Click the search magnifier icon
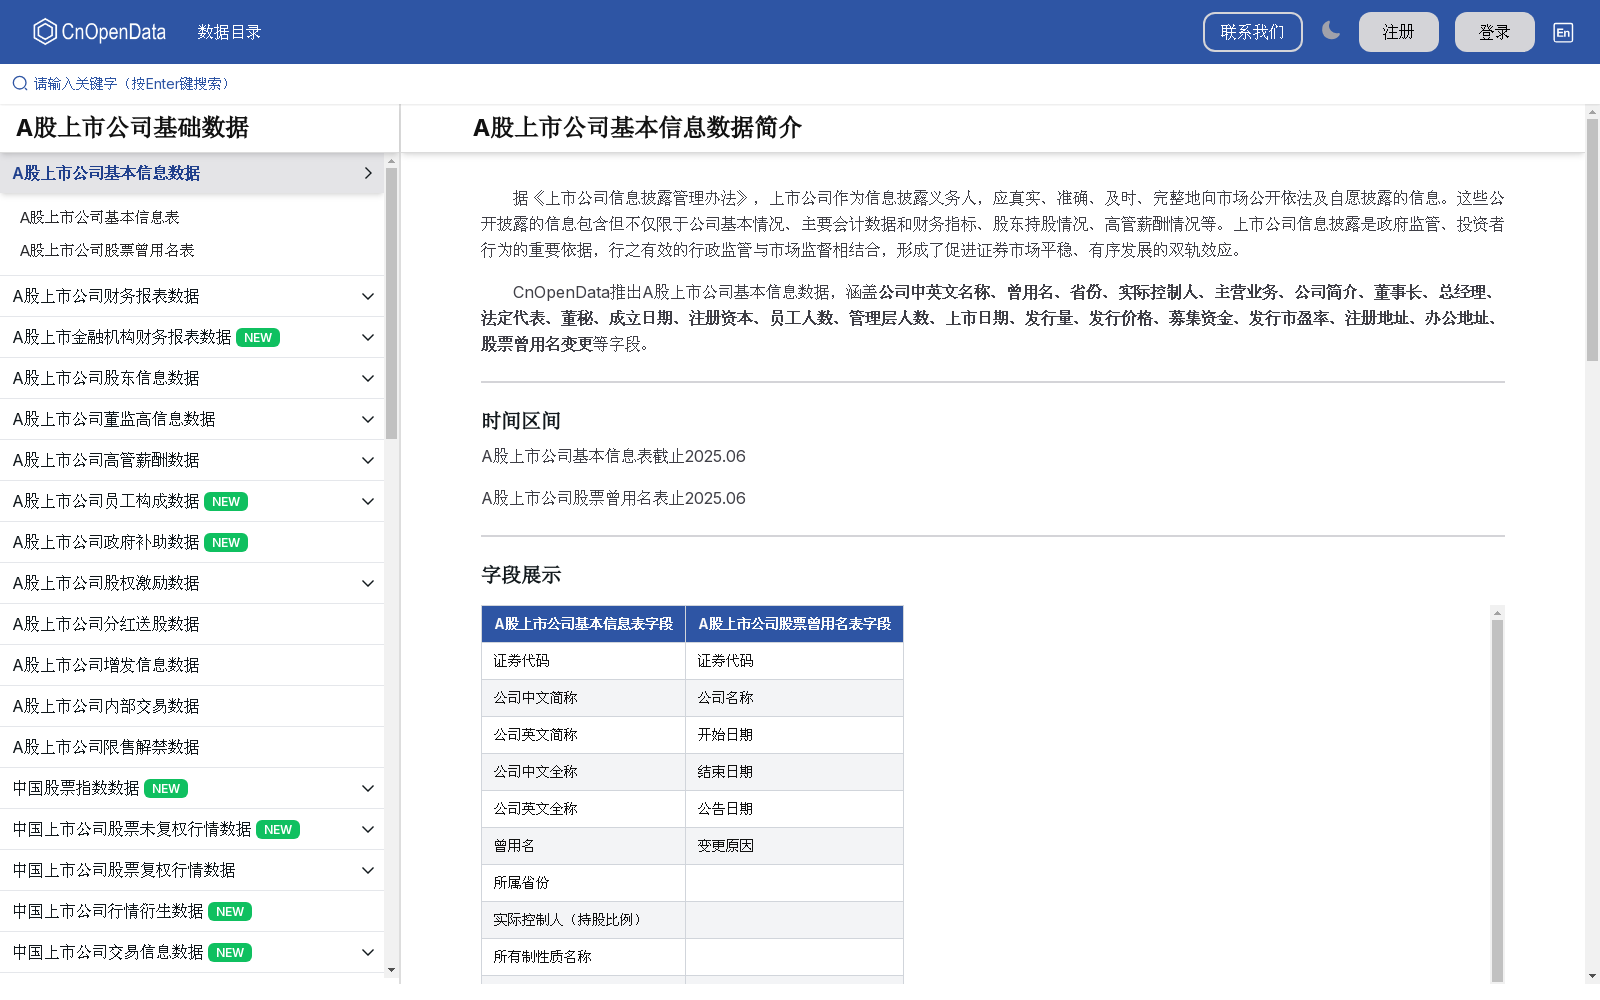The image size is (1600, 1000). click(18, 83)
